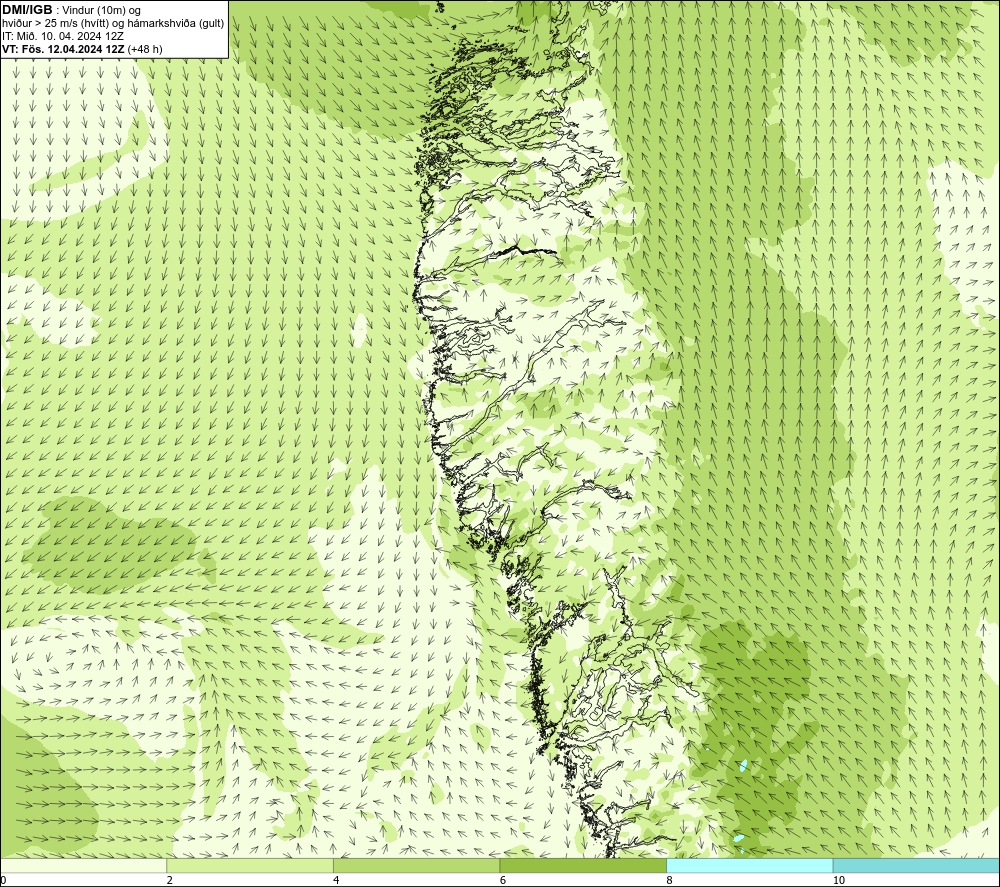Image resolution: width=1000 pixels, height=887 pixels.
Task: Click the 'hviður > 25 m/s' legend line
Action: pos(113,23)
